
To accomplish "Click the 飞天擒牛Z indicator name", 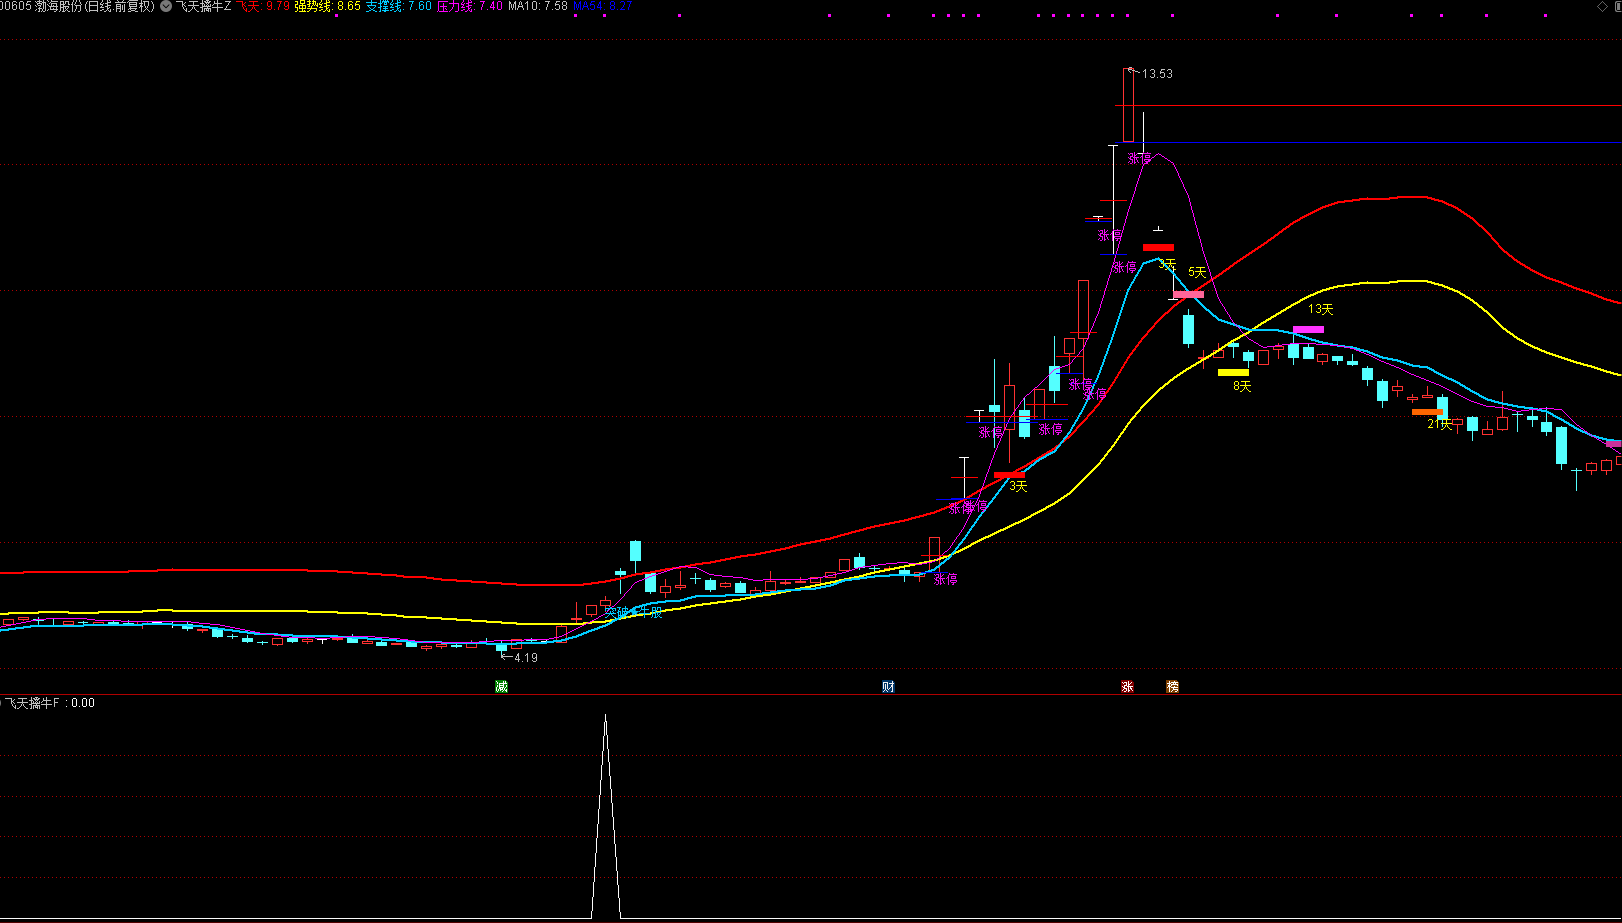I will pyautogui.click(x=203, y=6).
